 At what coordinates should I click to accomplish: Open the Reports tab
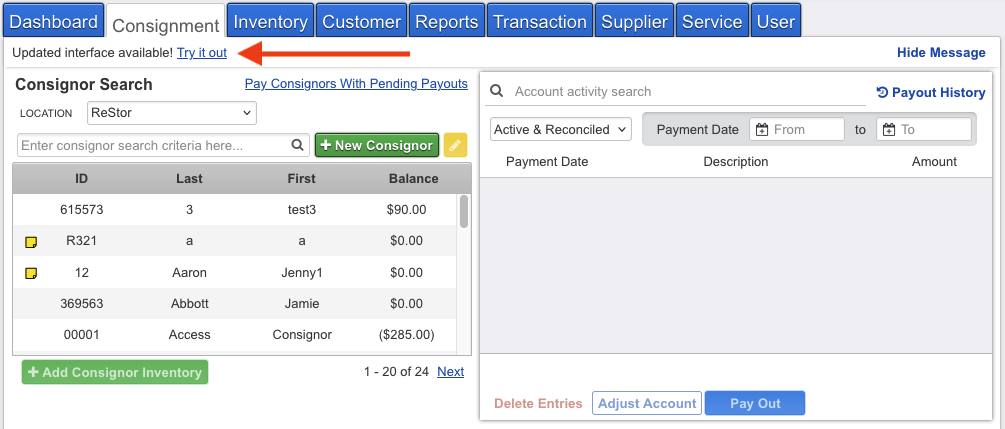tap(446, 21)
